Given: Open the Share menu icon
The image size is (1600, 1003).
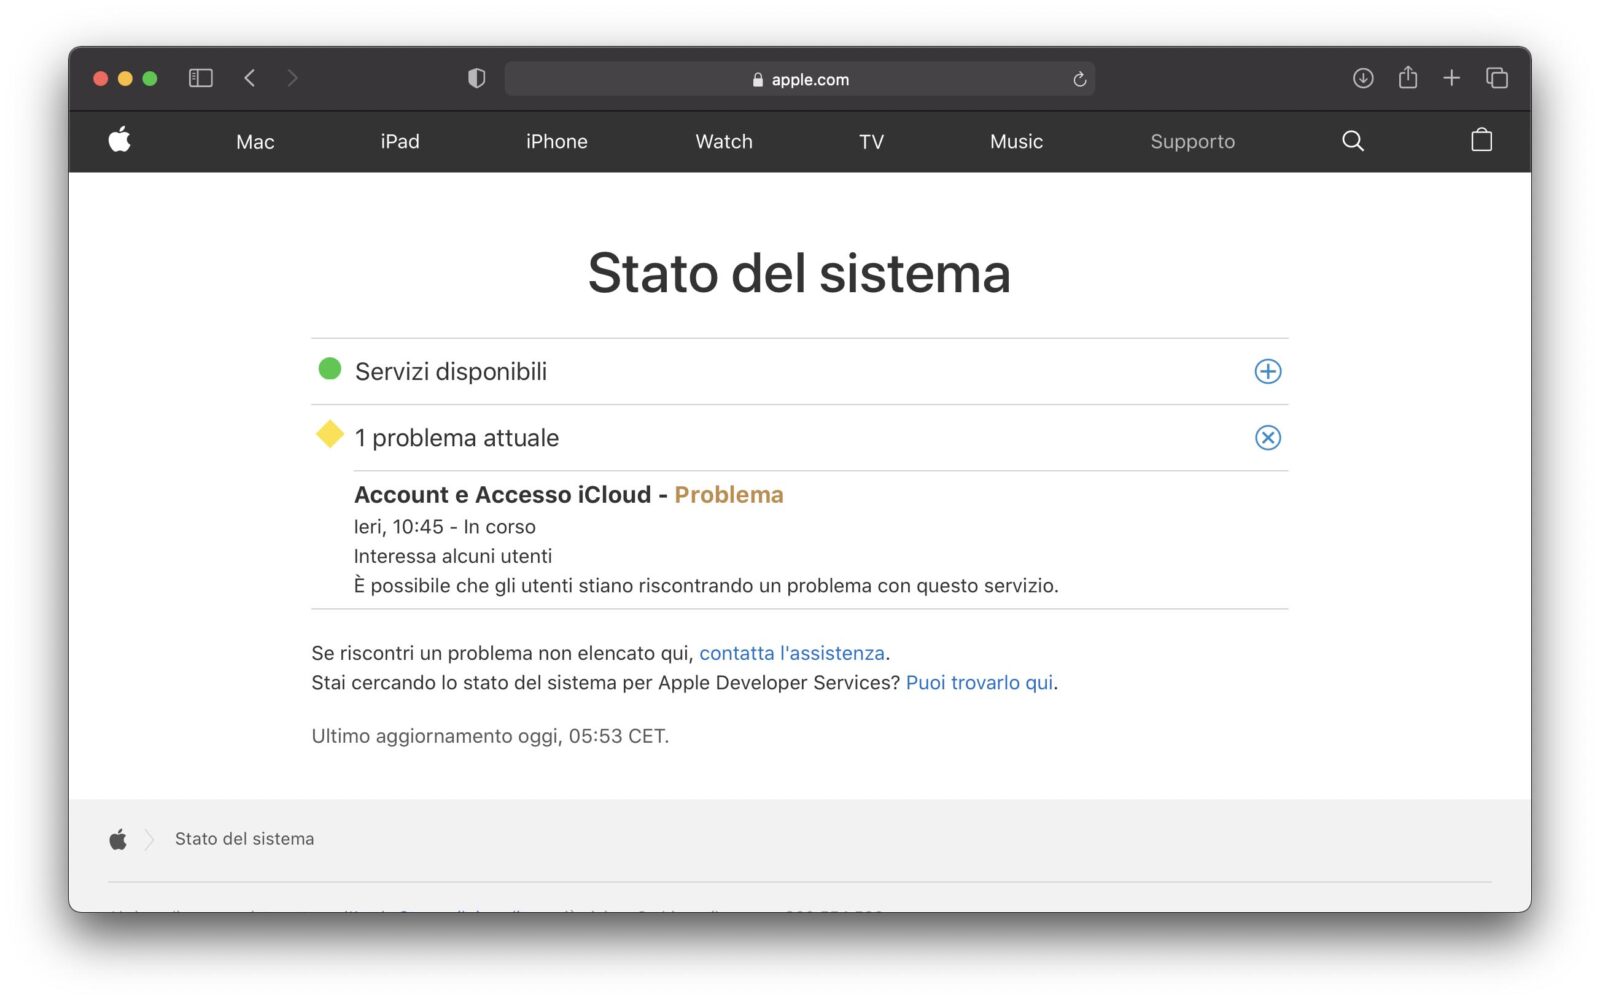Looking at the screenshot, I should [x=1408, y=77].
